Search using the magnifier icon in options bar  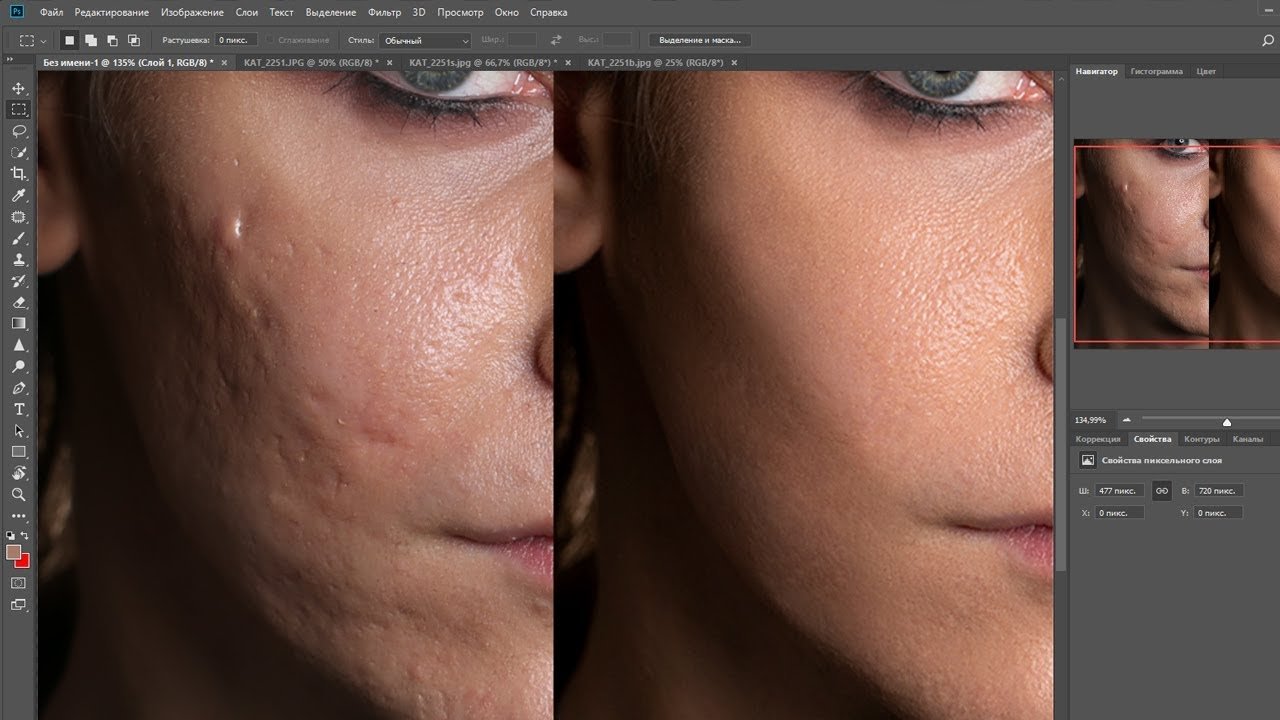[1268, 41]
